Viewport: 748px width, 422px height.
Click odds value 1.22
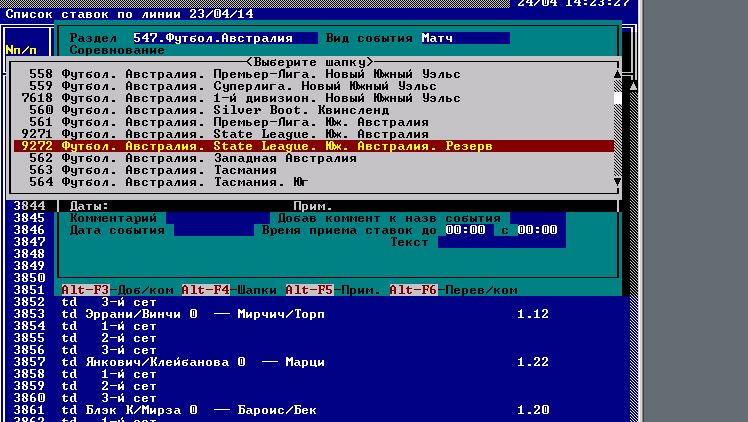533,362
